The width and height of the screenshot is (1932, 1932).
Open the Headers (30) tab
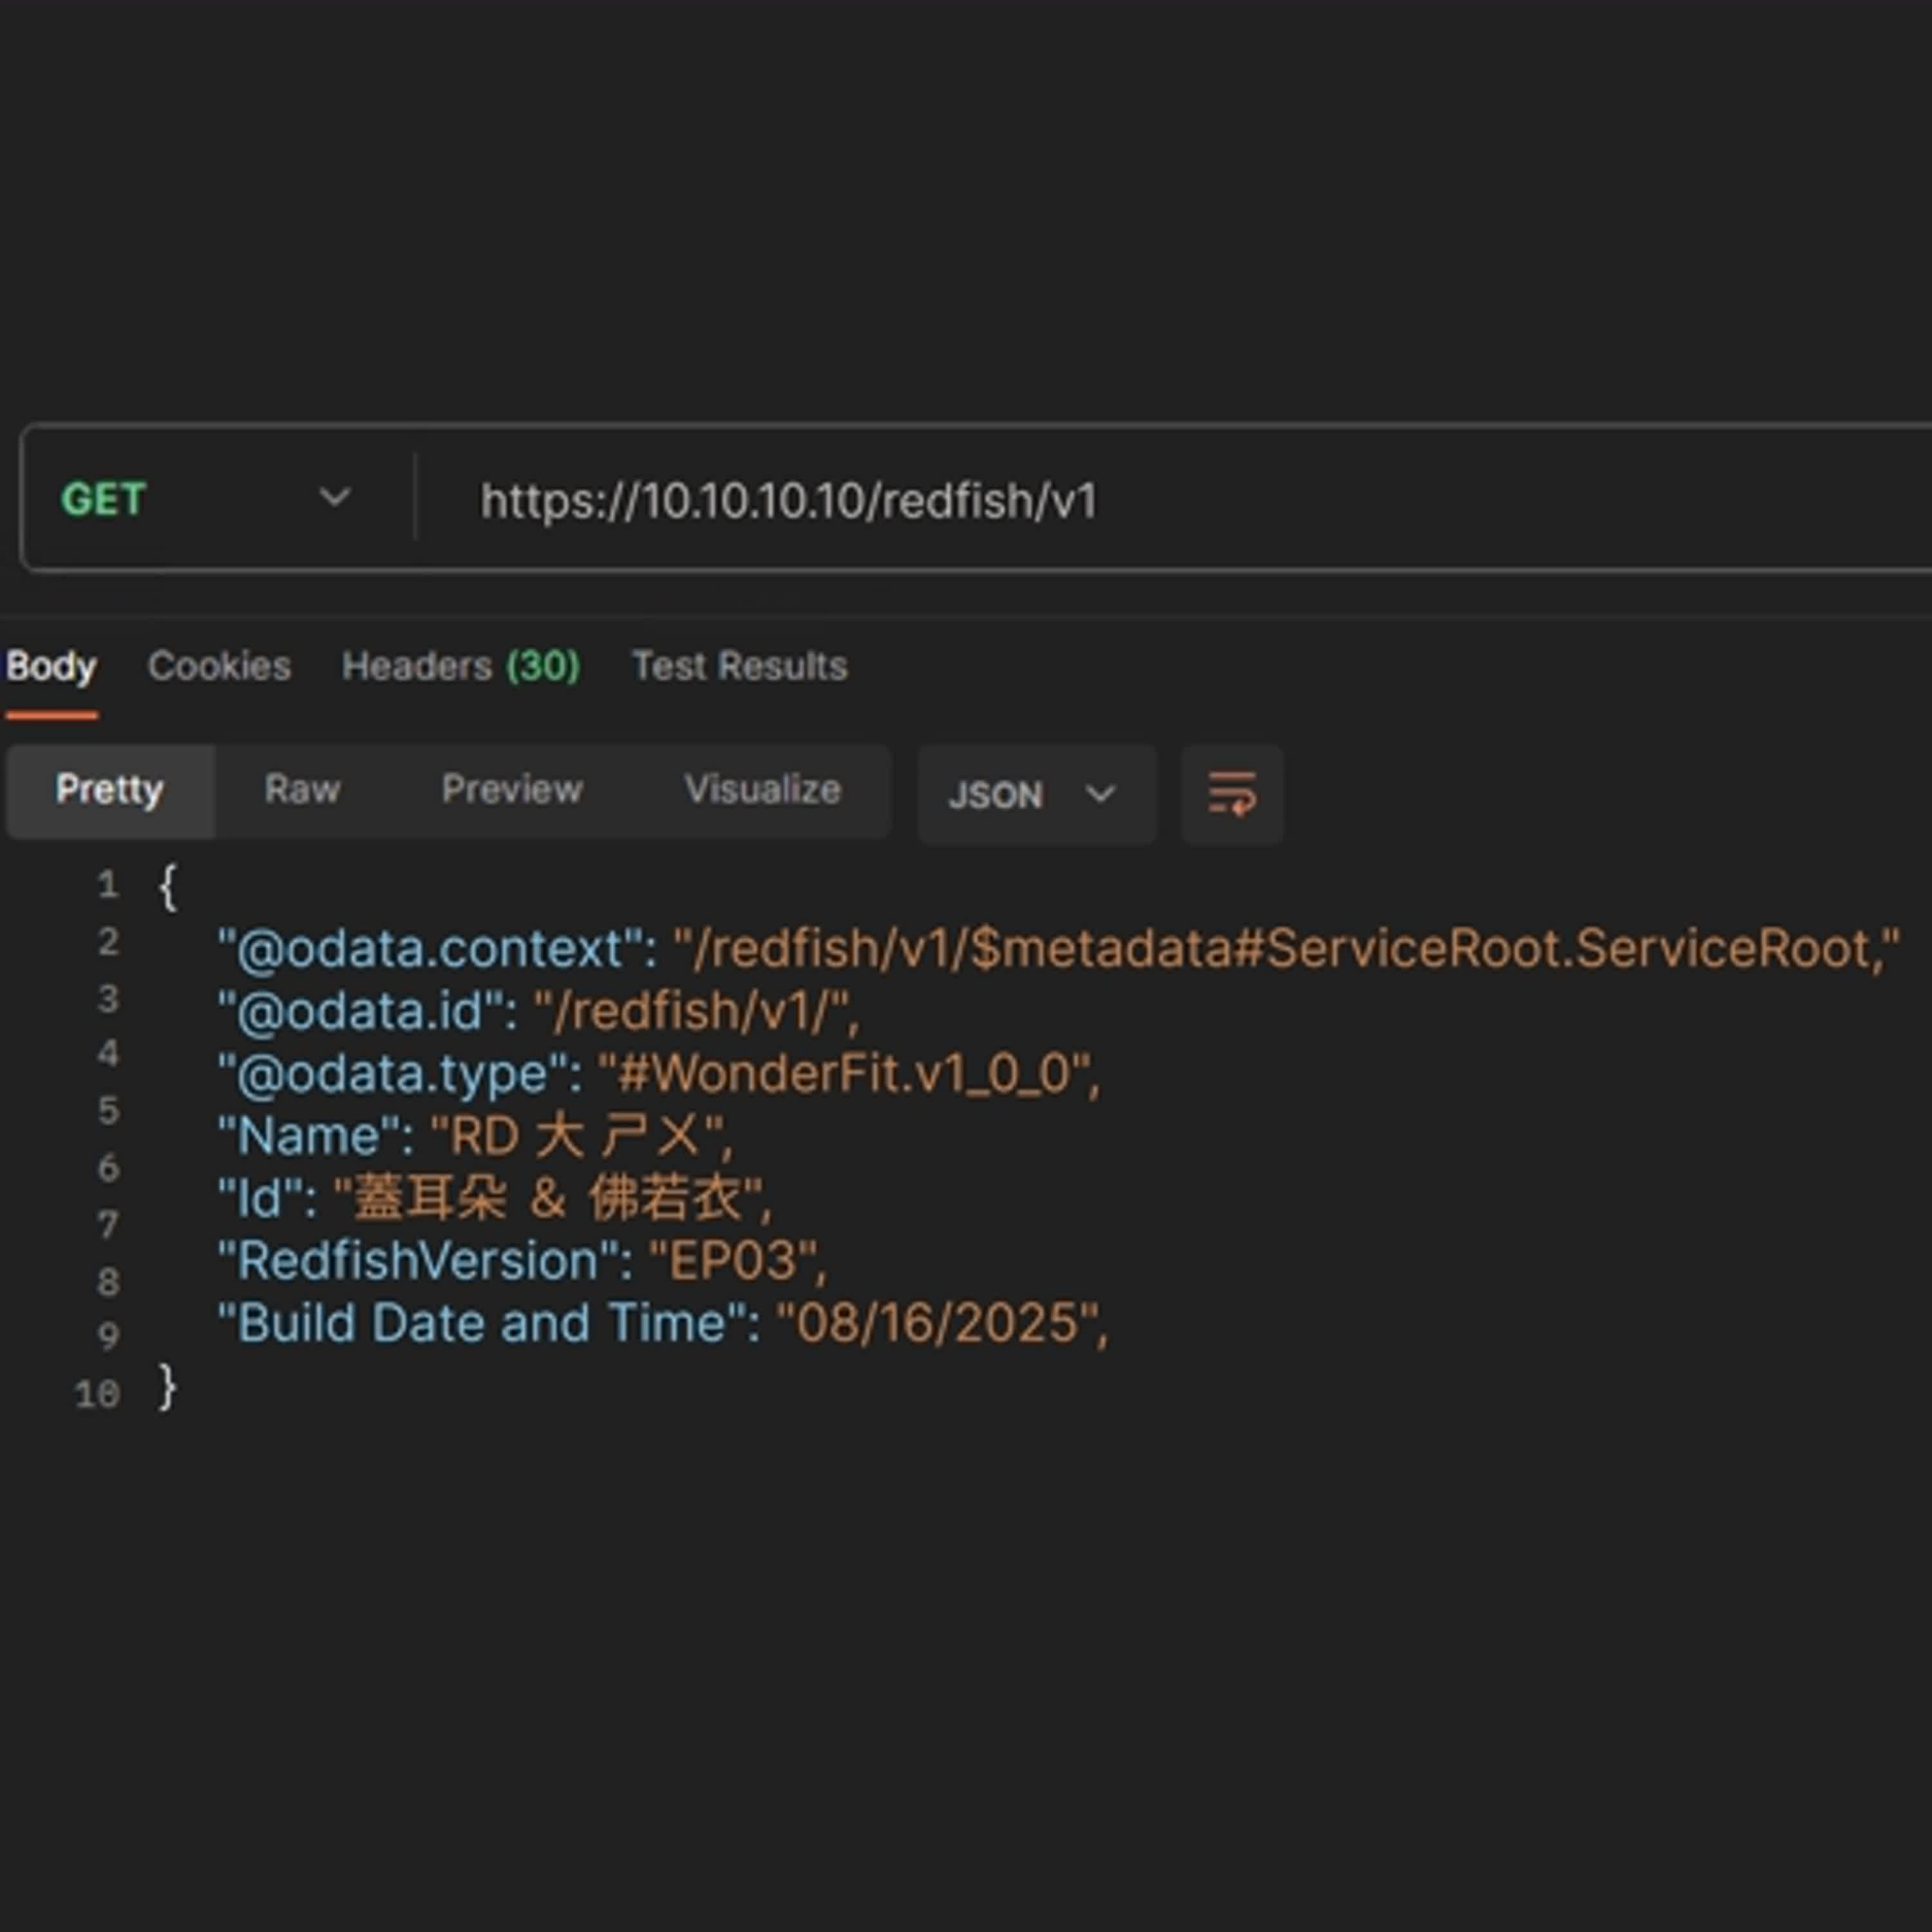pyautogui.click(x=460, y=666)
